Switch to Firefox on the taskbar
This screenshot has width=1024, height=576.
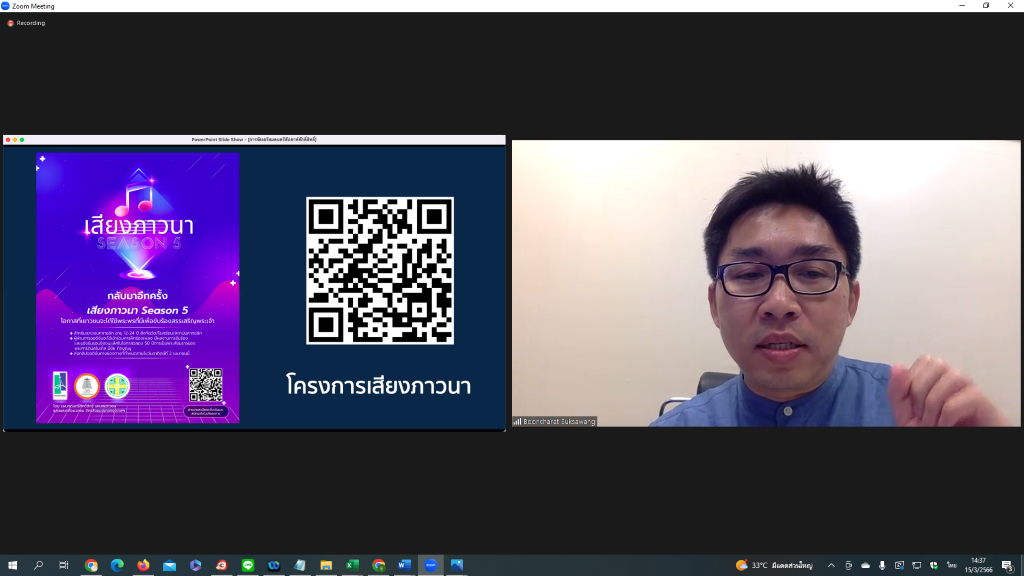[x=144, y=566]
